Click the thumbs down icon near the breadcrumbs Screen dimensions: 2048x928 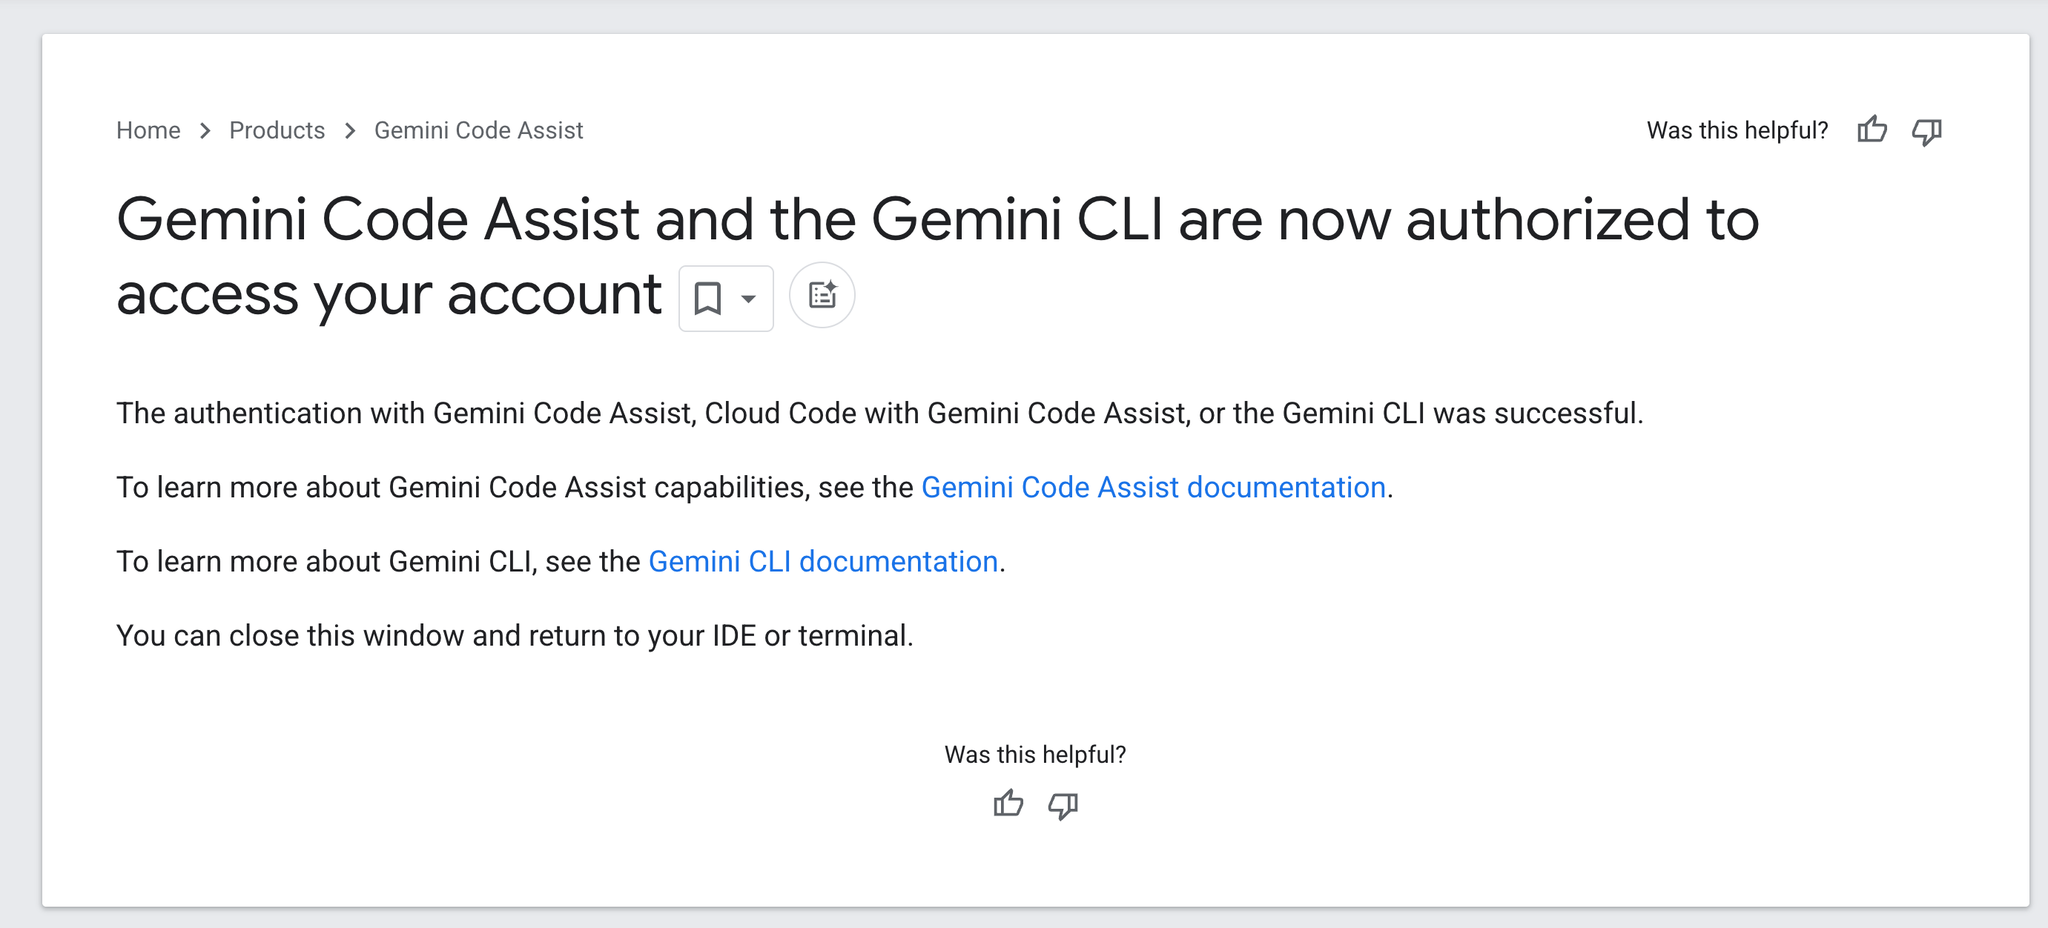coord(1927,131)
